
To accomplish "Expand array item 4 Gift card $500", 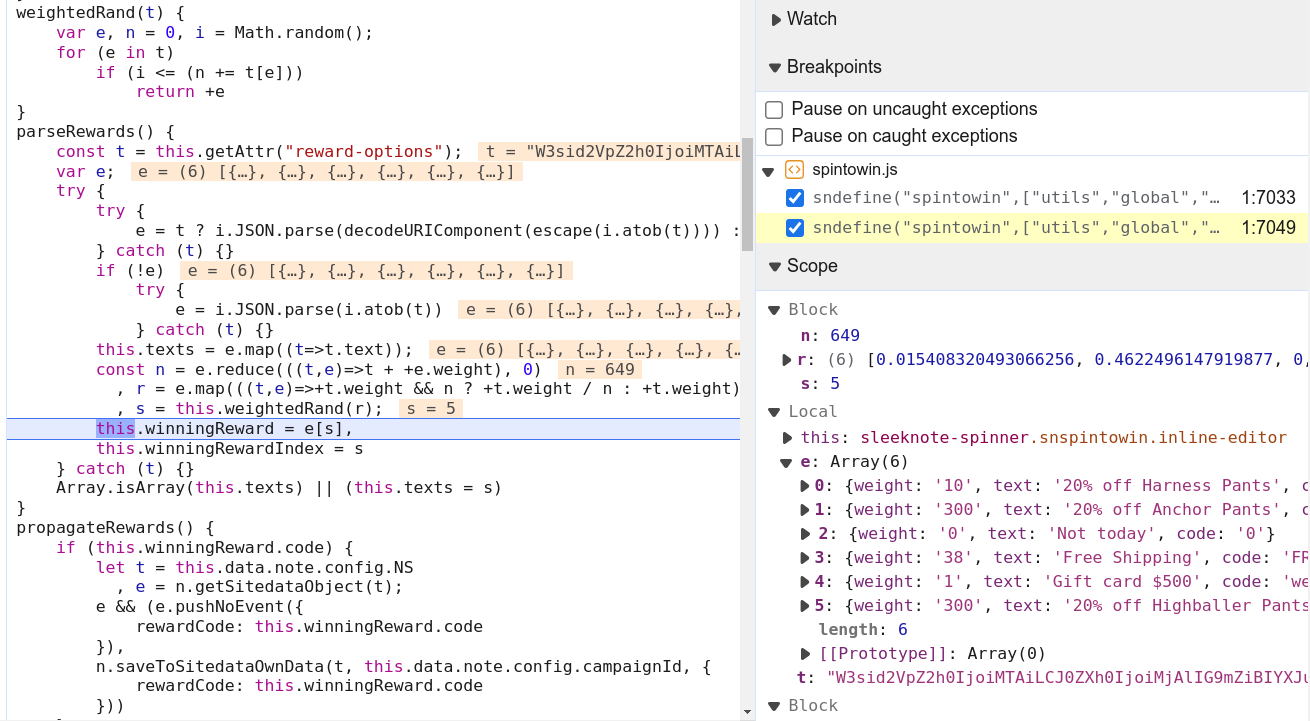I will pos(806,582).
